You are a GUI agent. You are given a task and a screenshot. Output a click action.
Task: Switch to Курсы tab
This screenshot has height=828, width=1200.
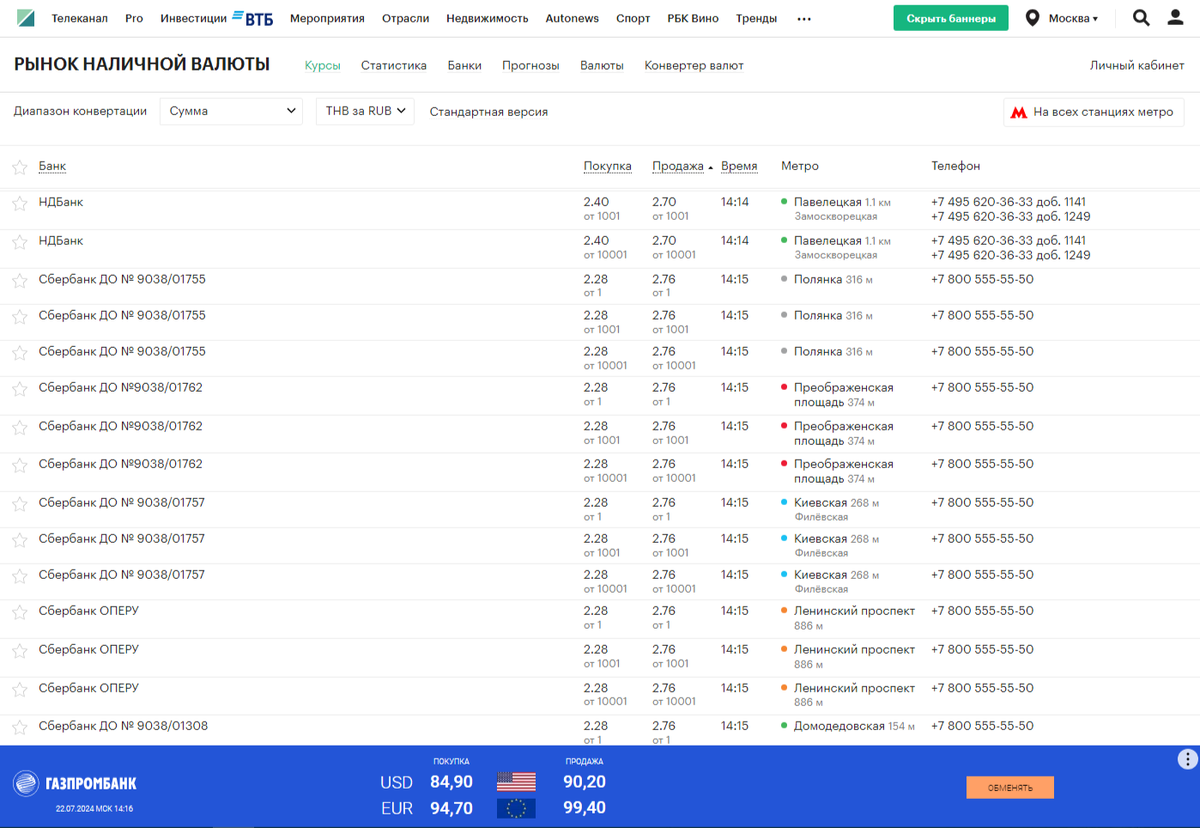322,65
